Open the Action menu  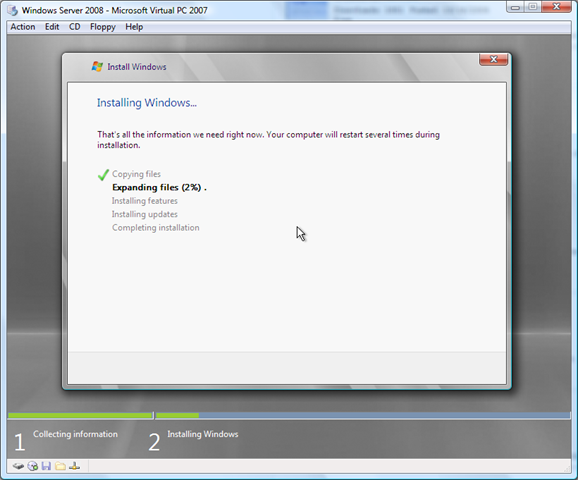tap(23, 27)
